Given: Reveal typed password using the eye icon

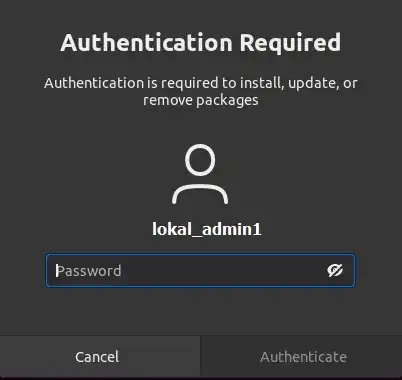Looking at the screenshot, I should click(x=335, y=270).
